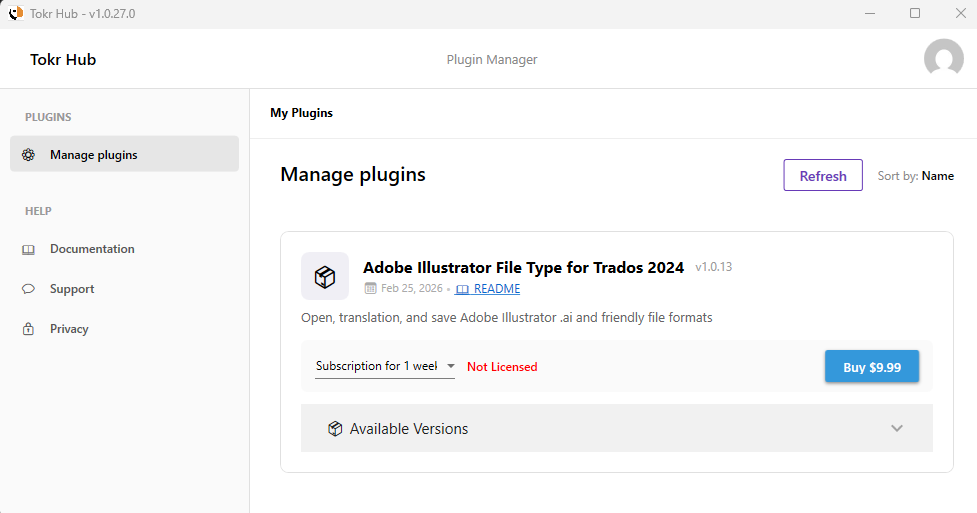Change the Sort by Name option
This screenshot has width=977, height=513.
pos(915,176)
